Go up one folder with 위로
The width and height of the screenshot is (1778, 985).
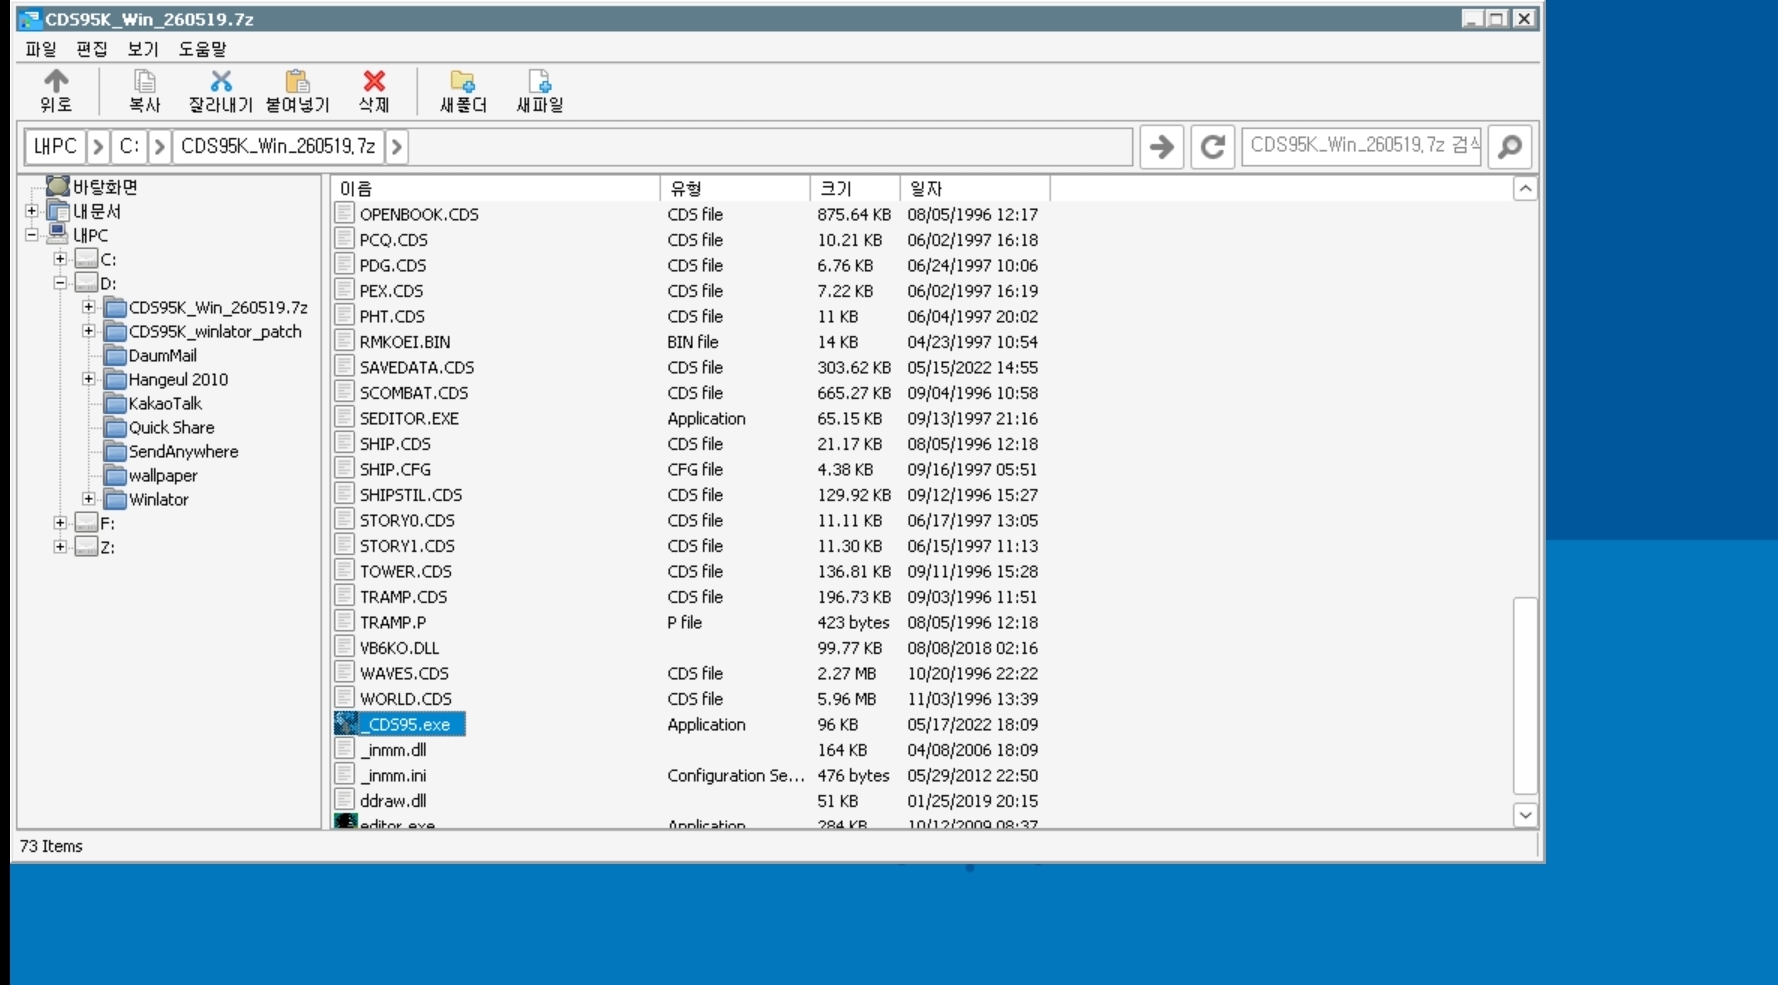tap(56, 90)
